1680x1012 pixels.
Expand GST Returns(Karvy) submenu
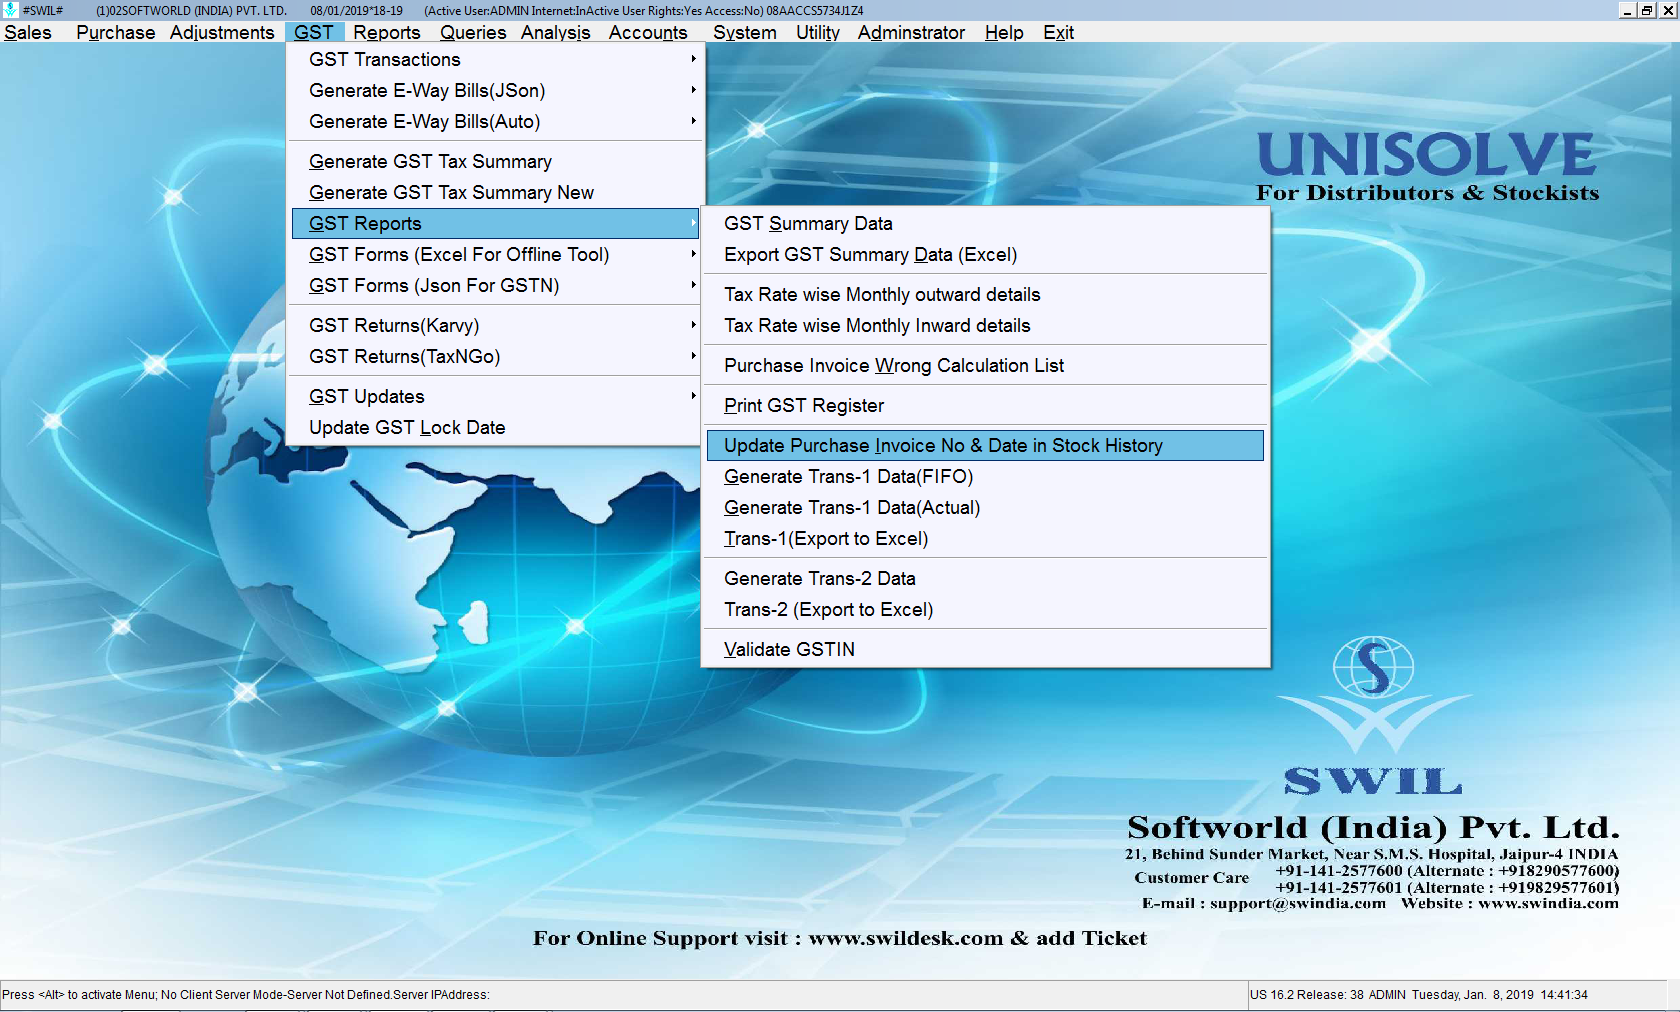pyautogui.click(x=497, y=326)
